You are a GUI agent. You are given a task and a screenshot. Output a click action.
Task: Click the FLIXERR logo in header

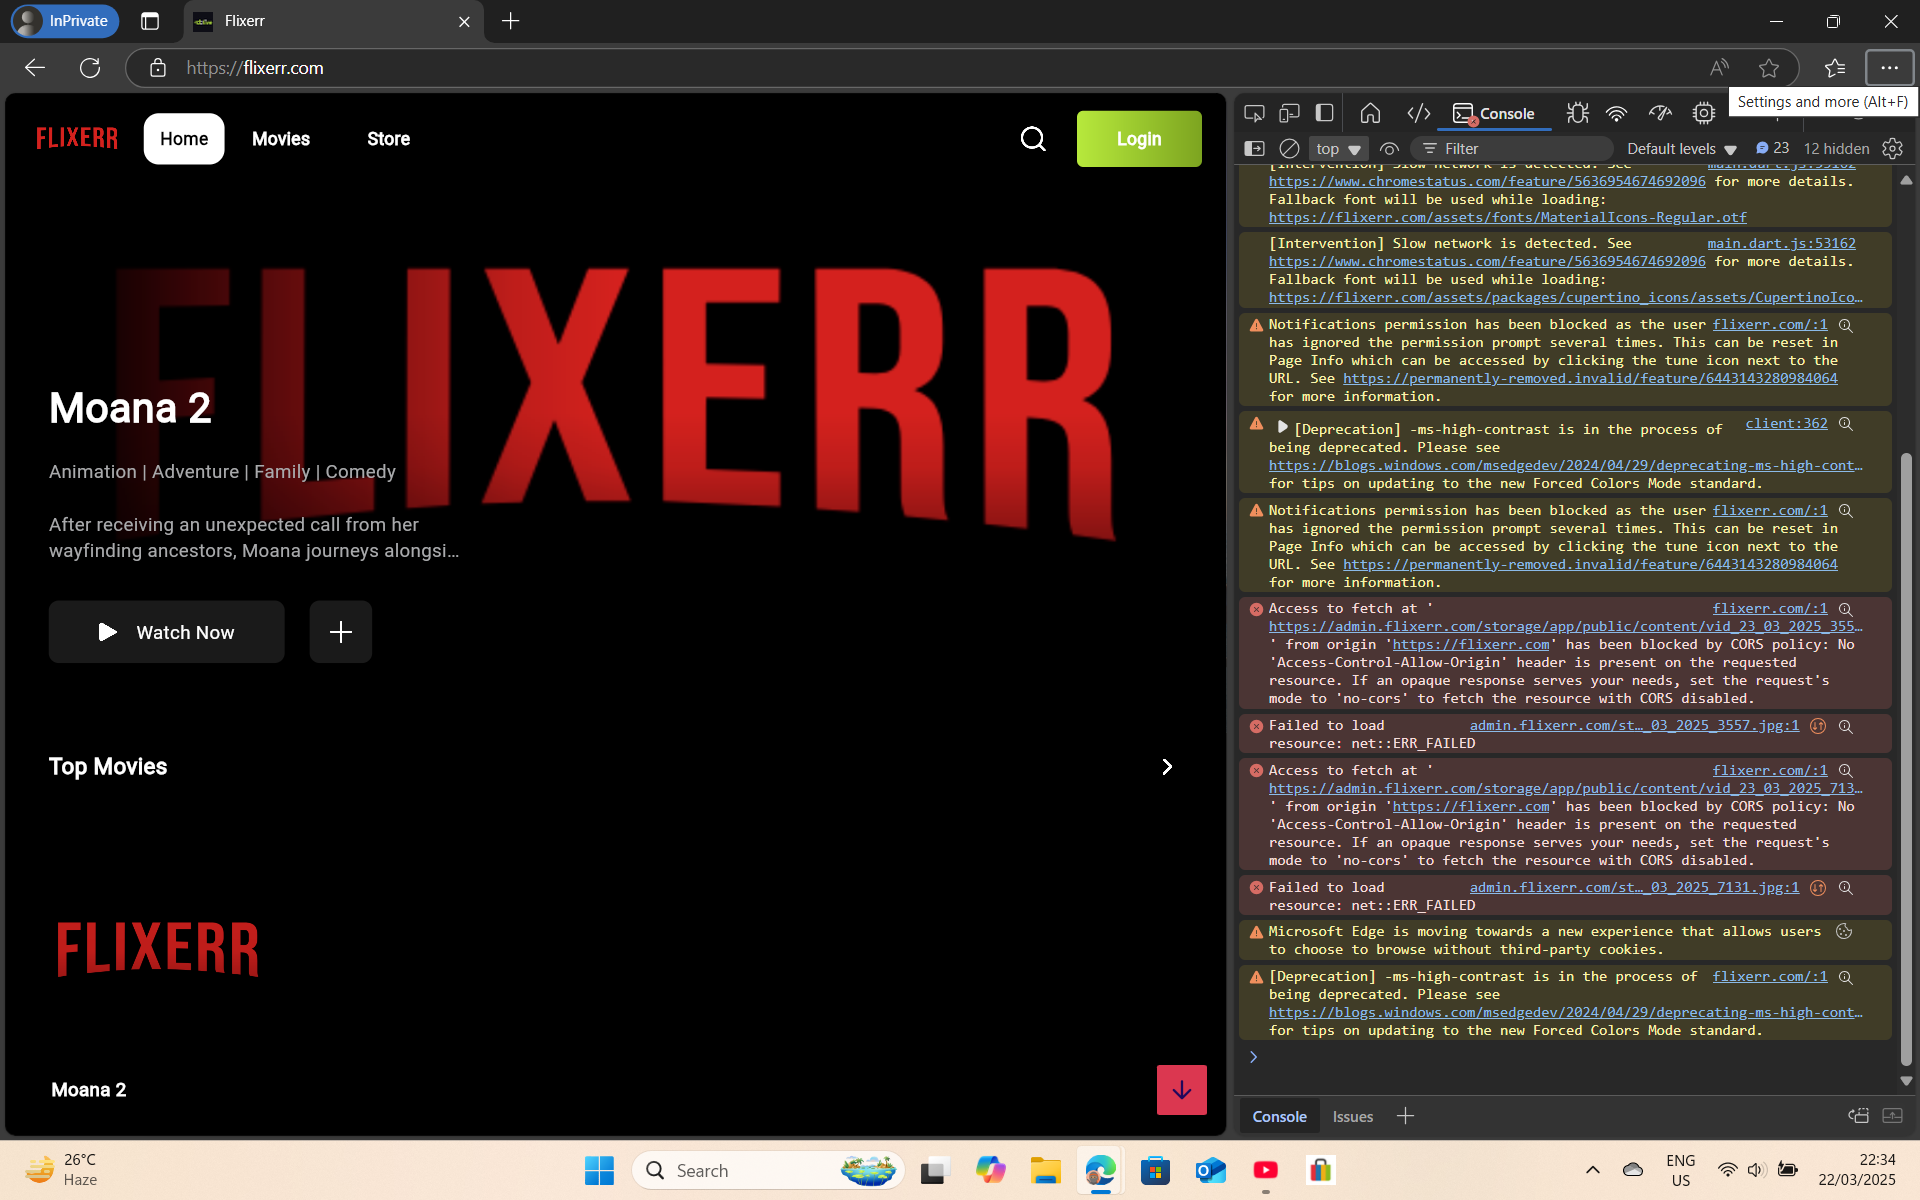click(x=77, y=139)
